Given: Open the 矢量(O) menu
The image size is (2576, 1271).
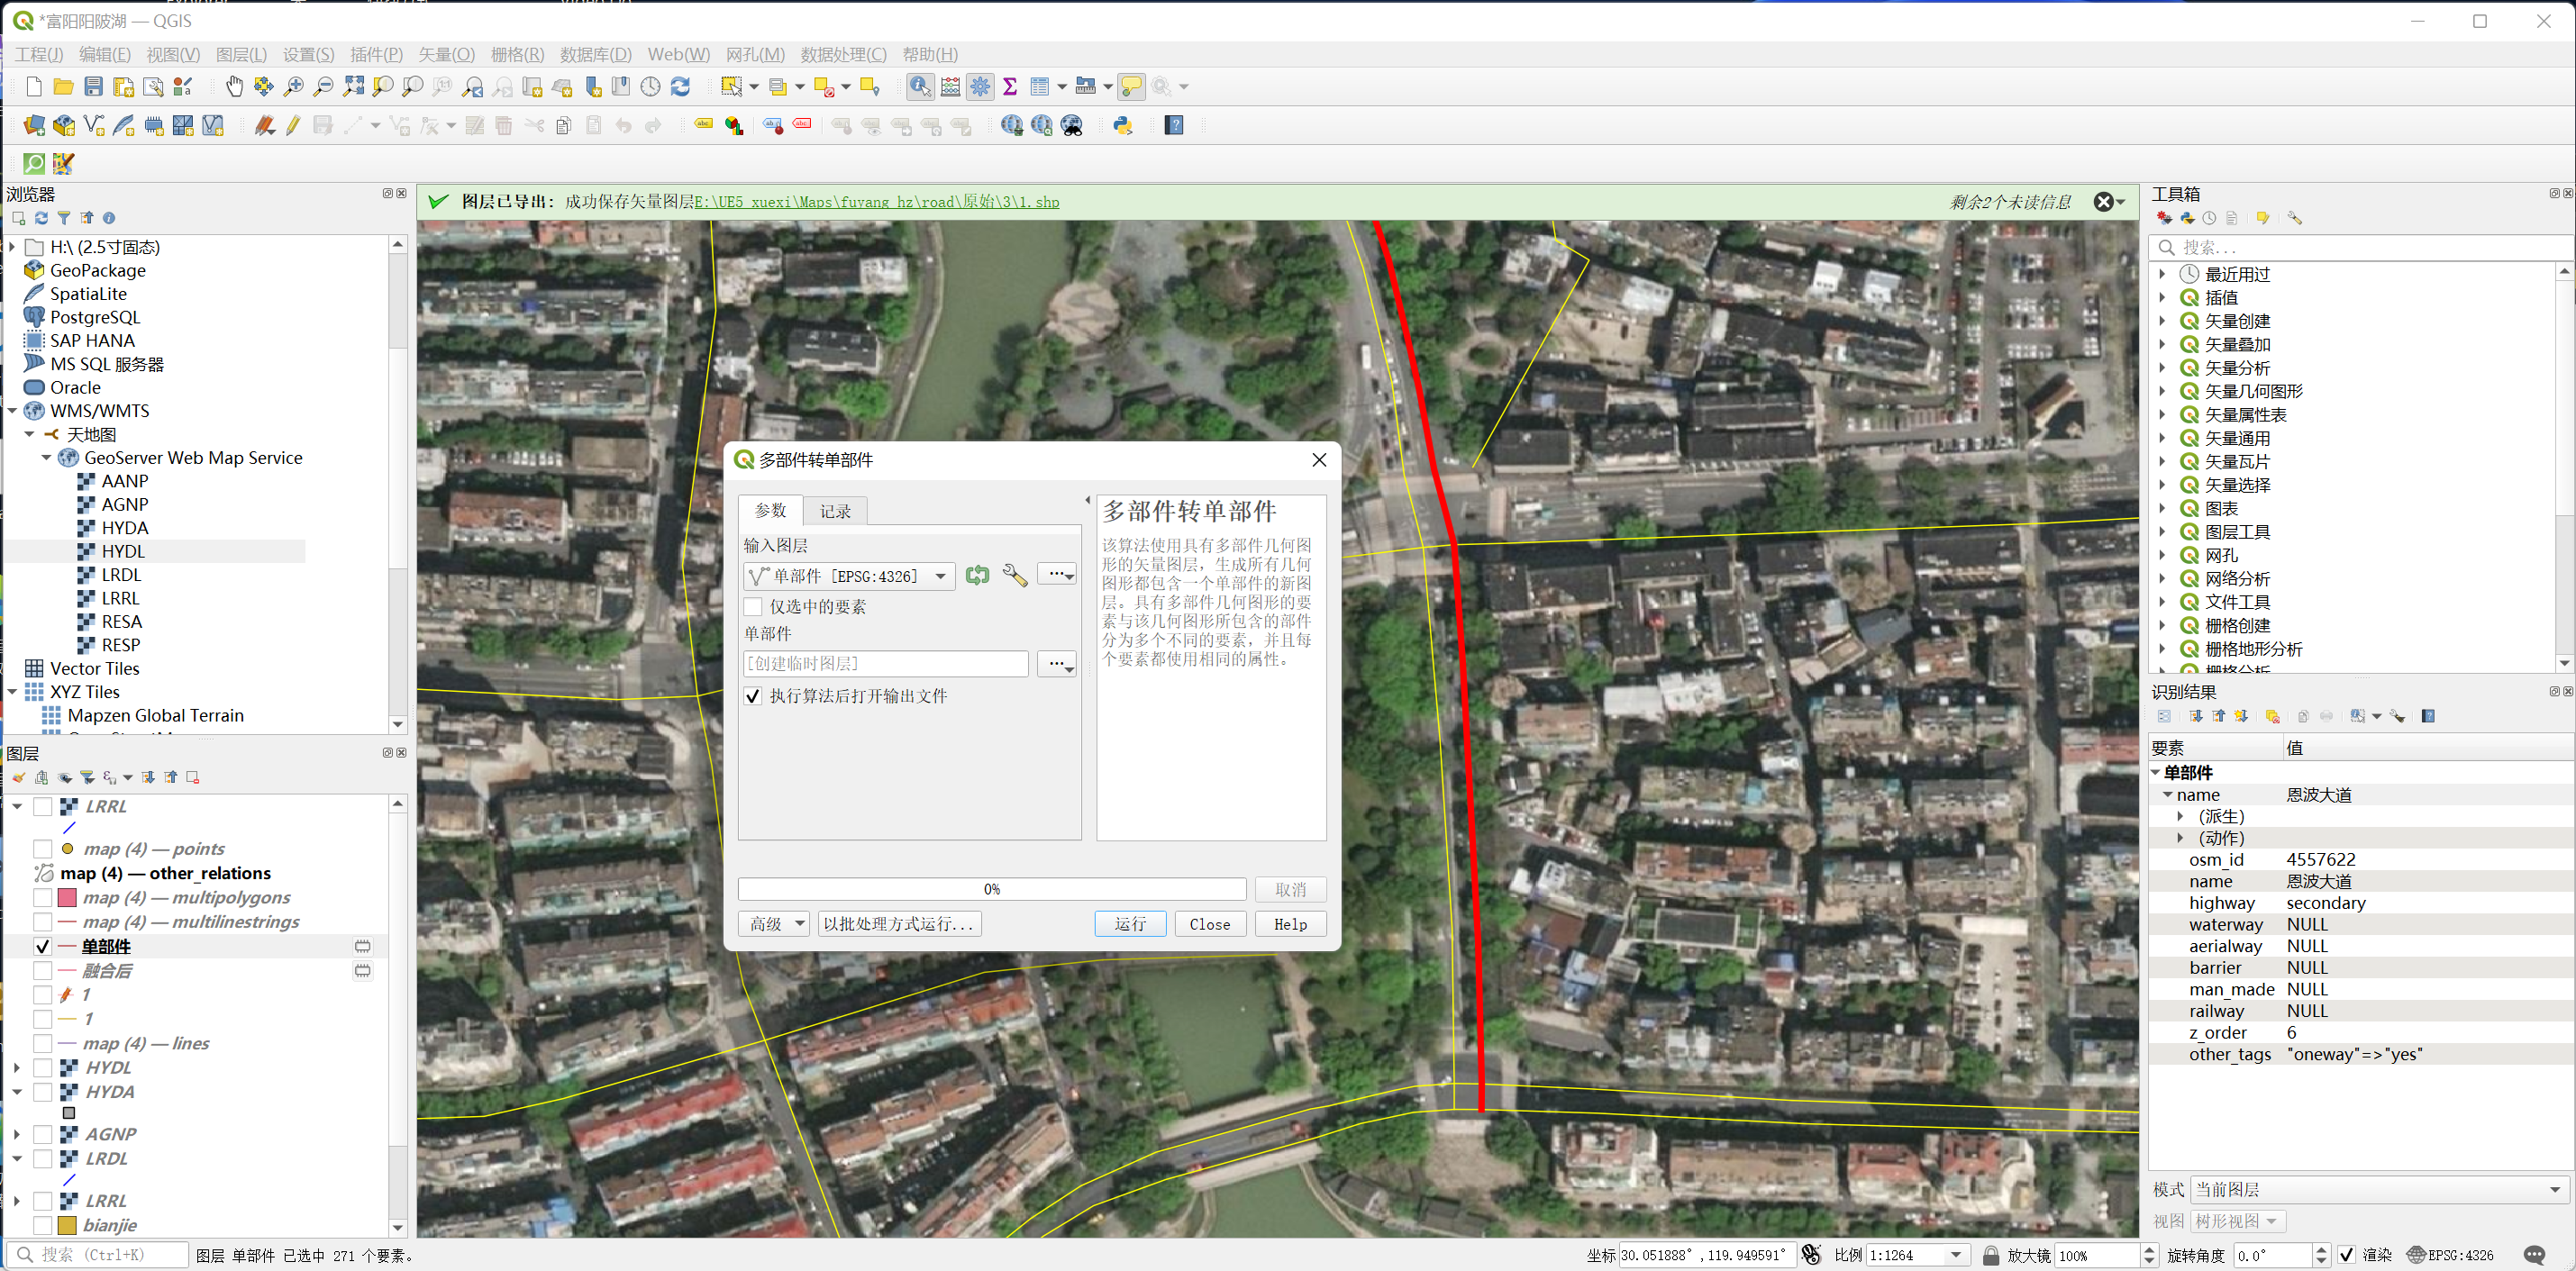Looking at the screenshot, I should (x=445, y=54).
